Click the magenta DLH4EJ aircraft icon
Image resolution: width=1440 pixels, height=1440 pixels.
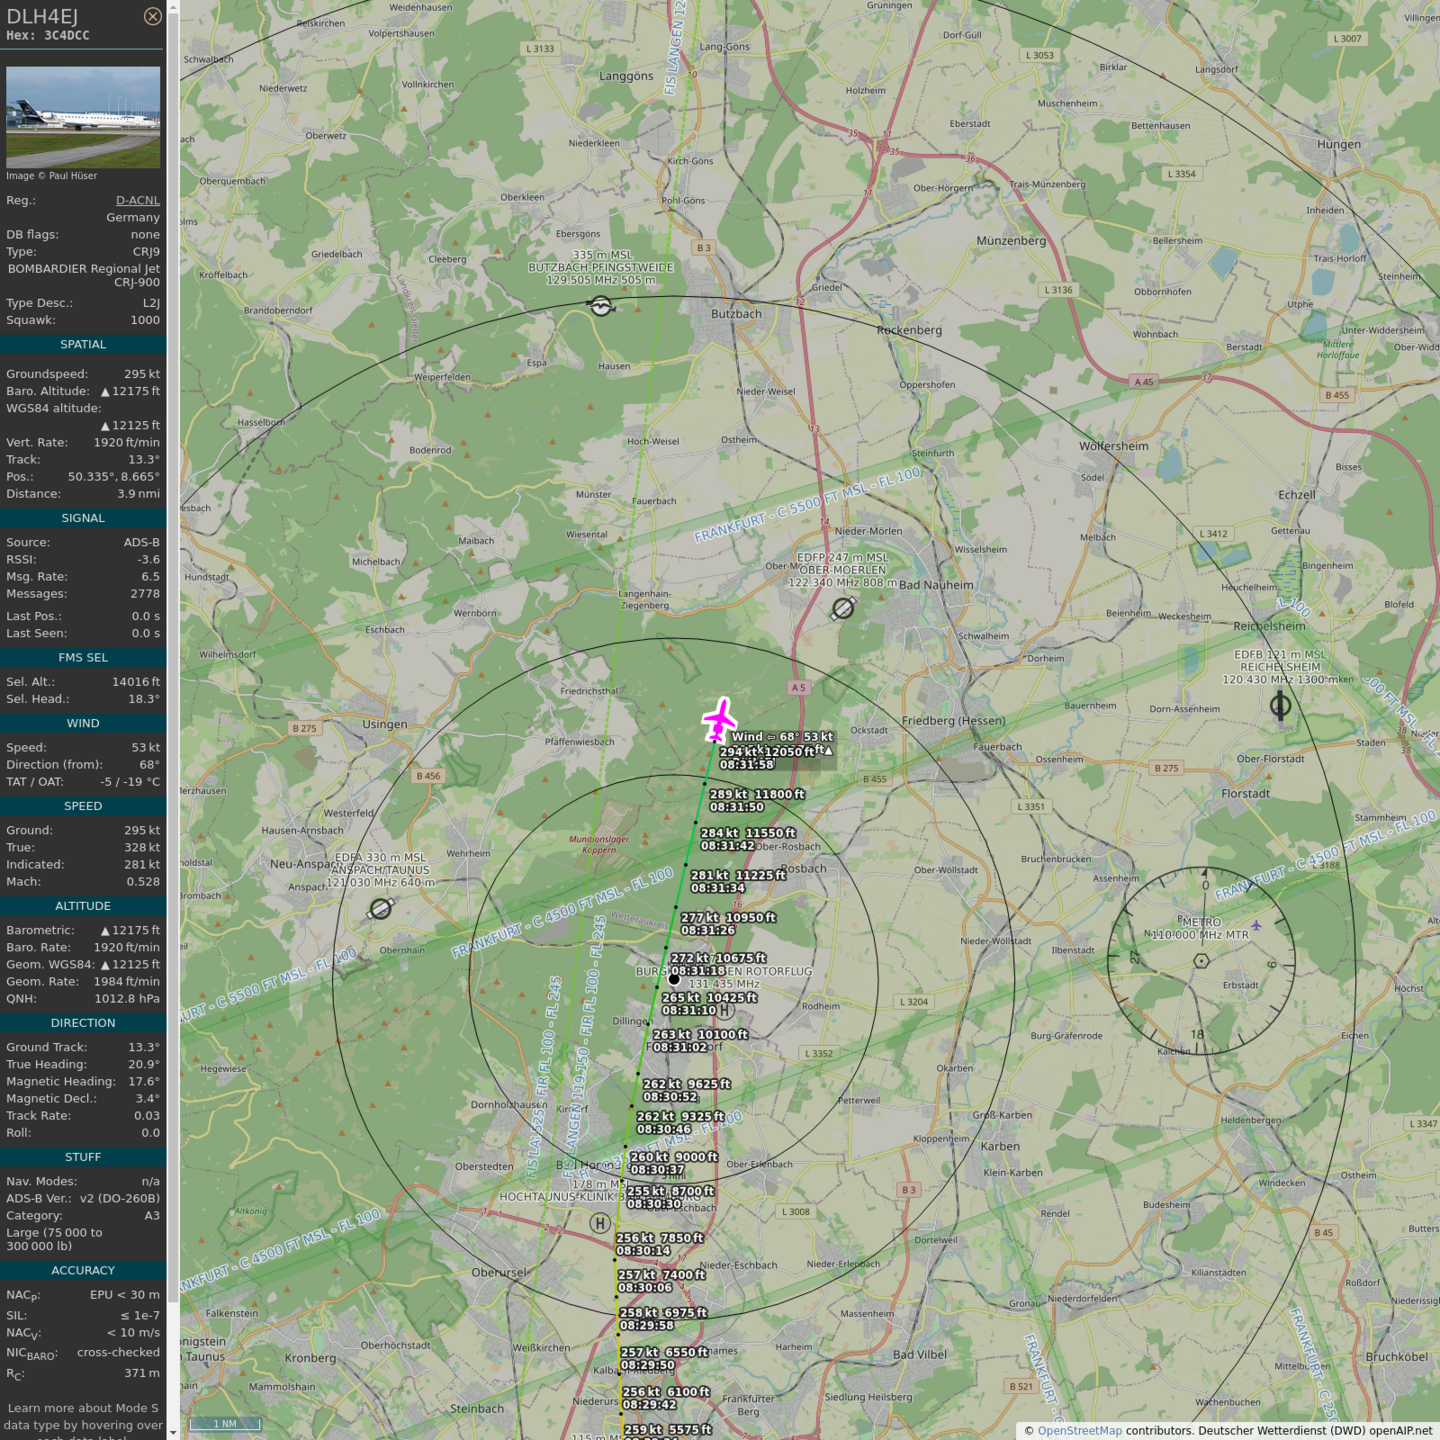[719, 719]
